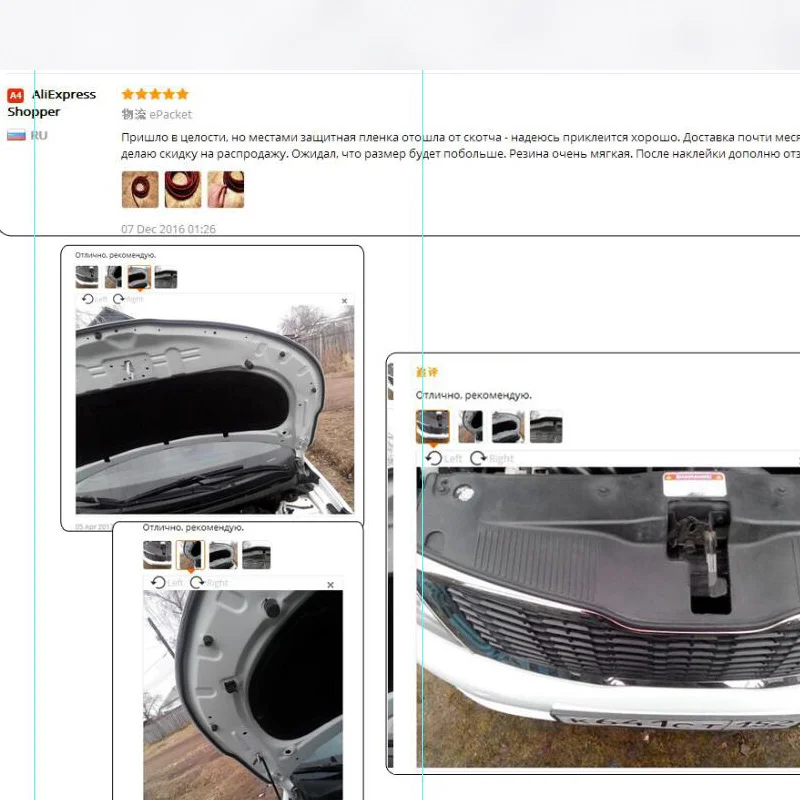Close the bottom hood-corner photo viewer

pos(331,585)
